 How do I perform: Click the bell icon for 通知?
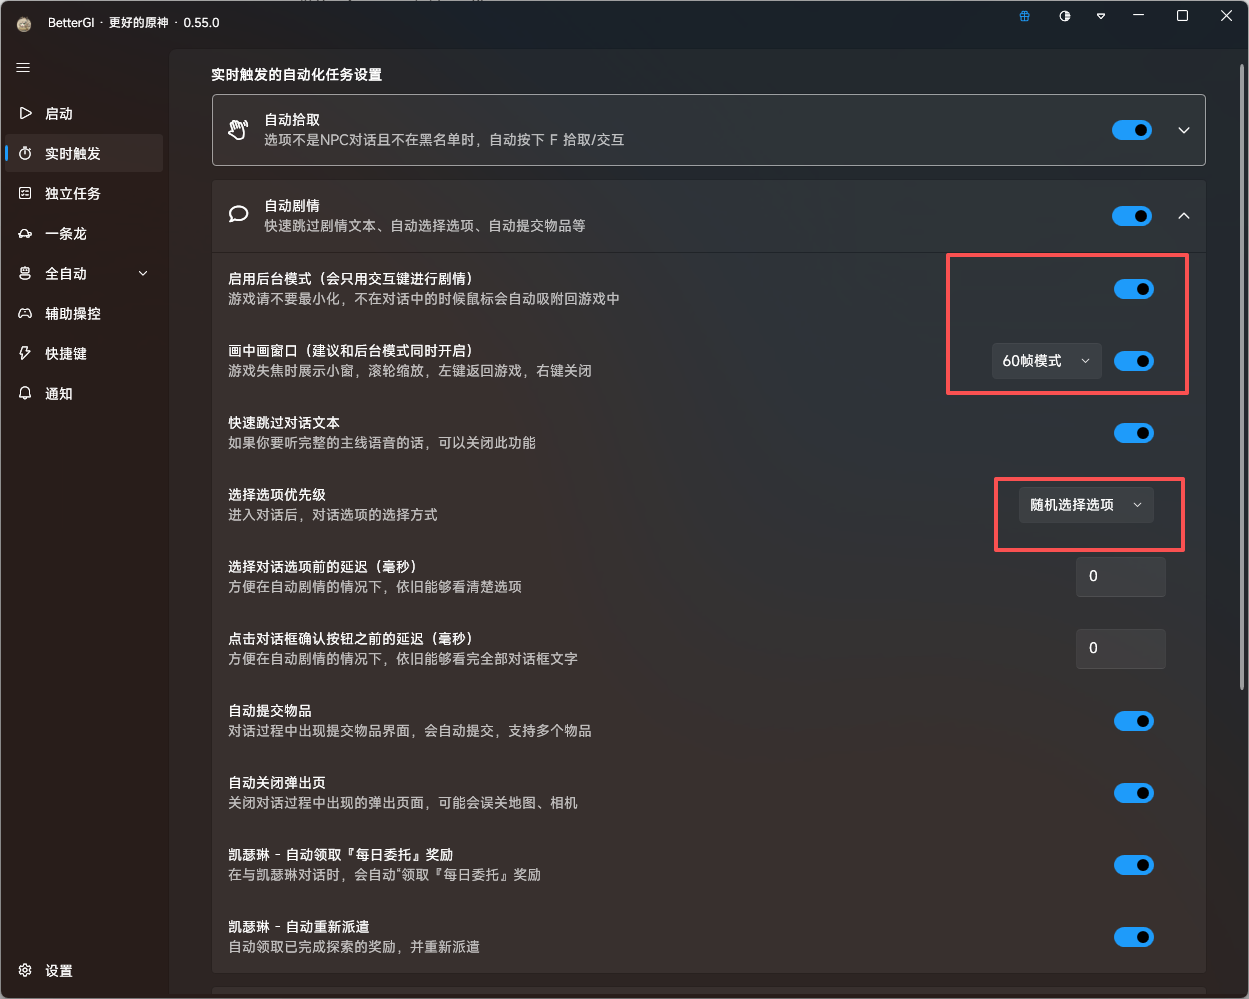click(x=25, y=393)
